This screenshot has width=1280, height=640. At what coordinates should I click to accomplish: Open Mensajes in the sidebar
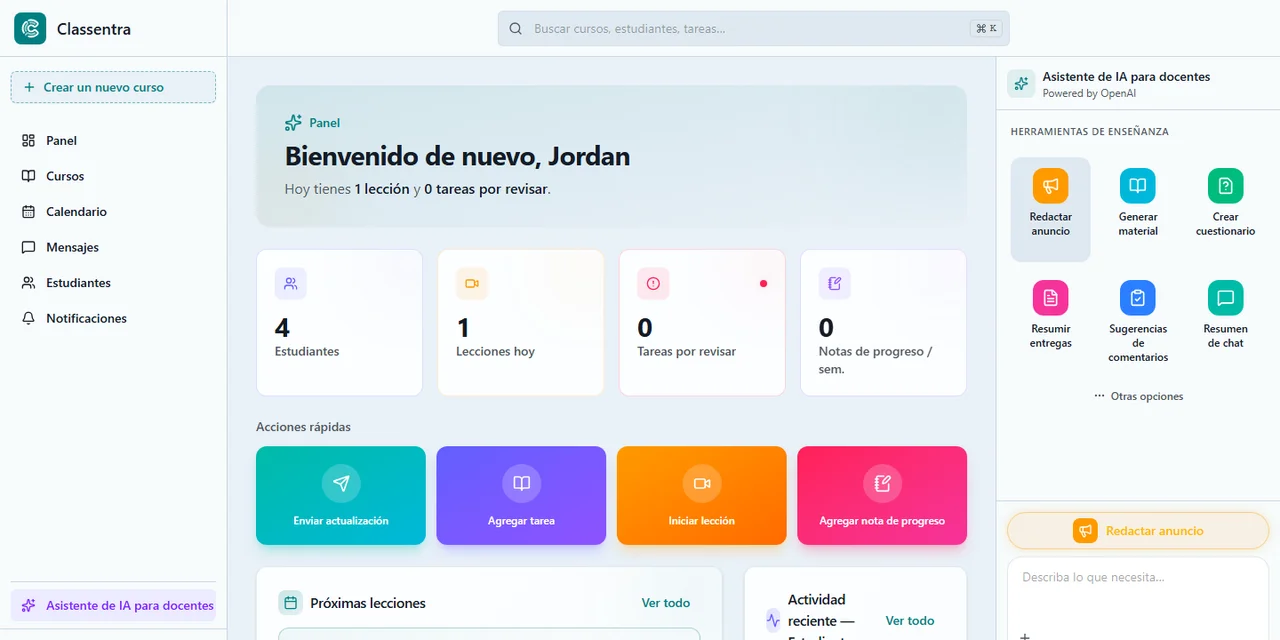pyautogui.click(x=113, y=247)
